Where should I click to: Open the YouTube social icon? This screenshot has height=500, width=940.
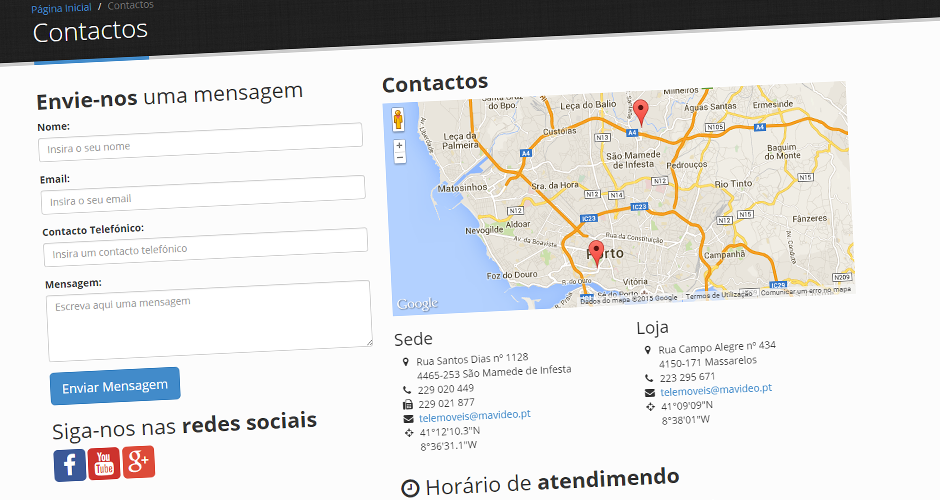104,463
